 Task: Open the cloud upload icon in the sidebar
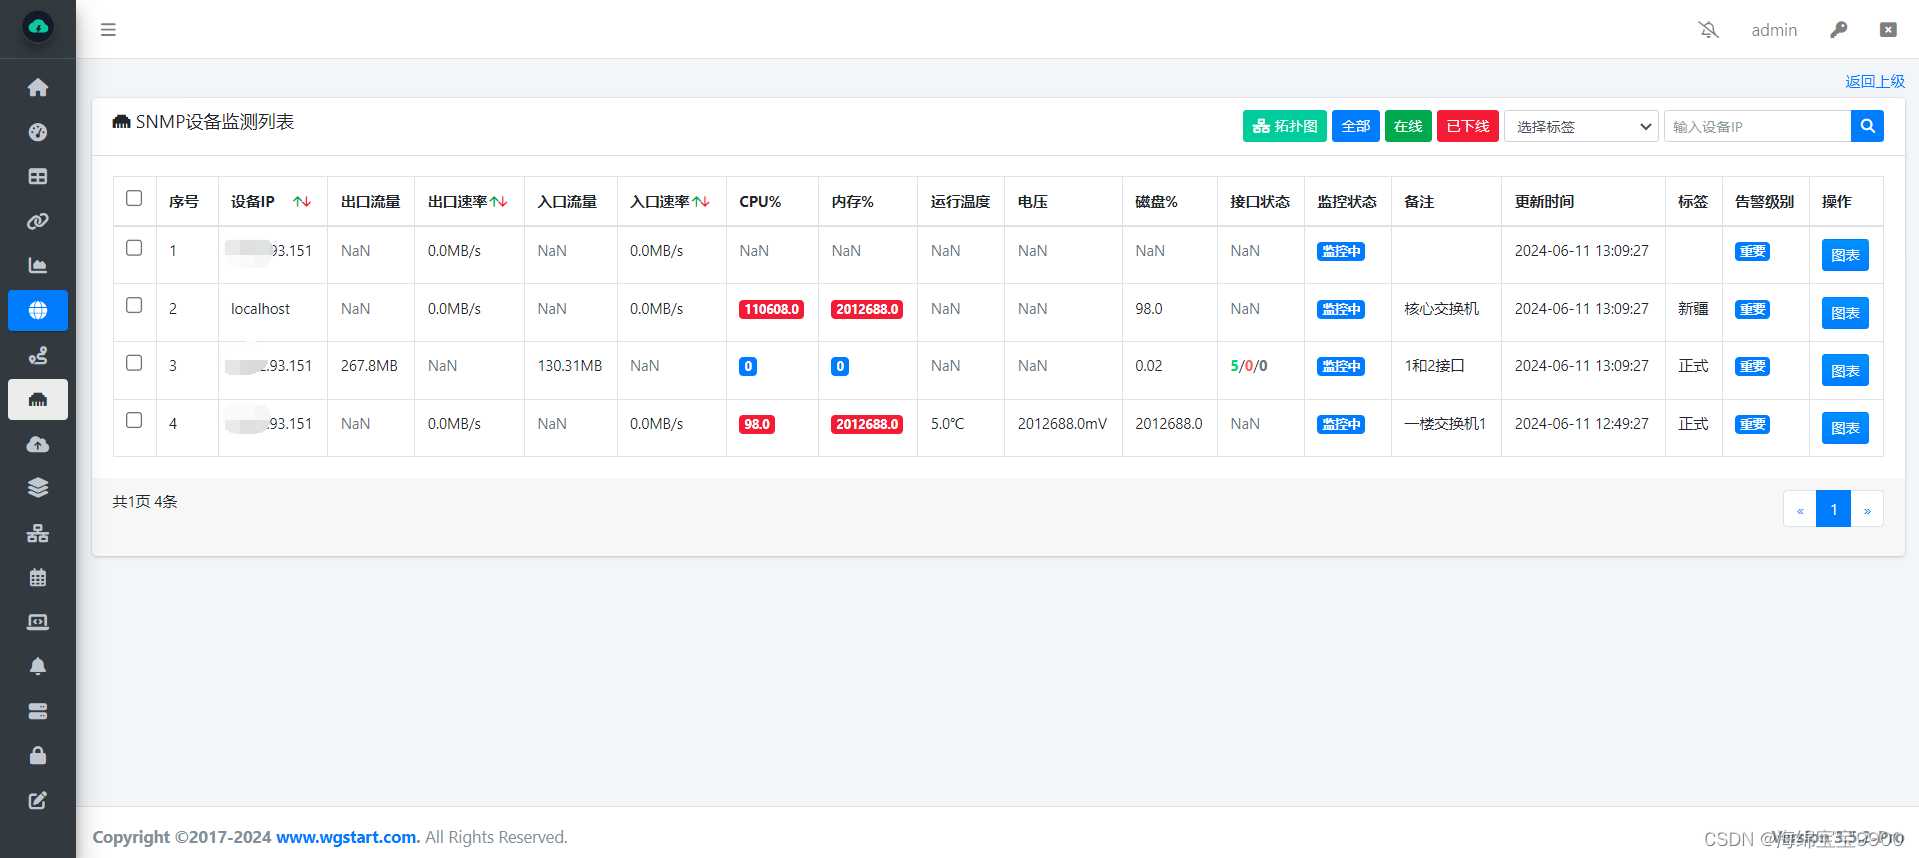coord(38,444)
